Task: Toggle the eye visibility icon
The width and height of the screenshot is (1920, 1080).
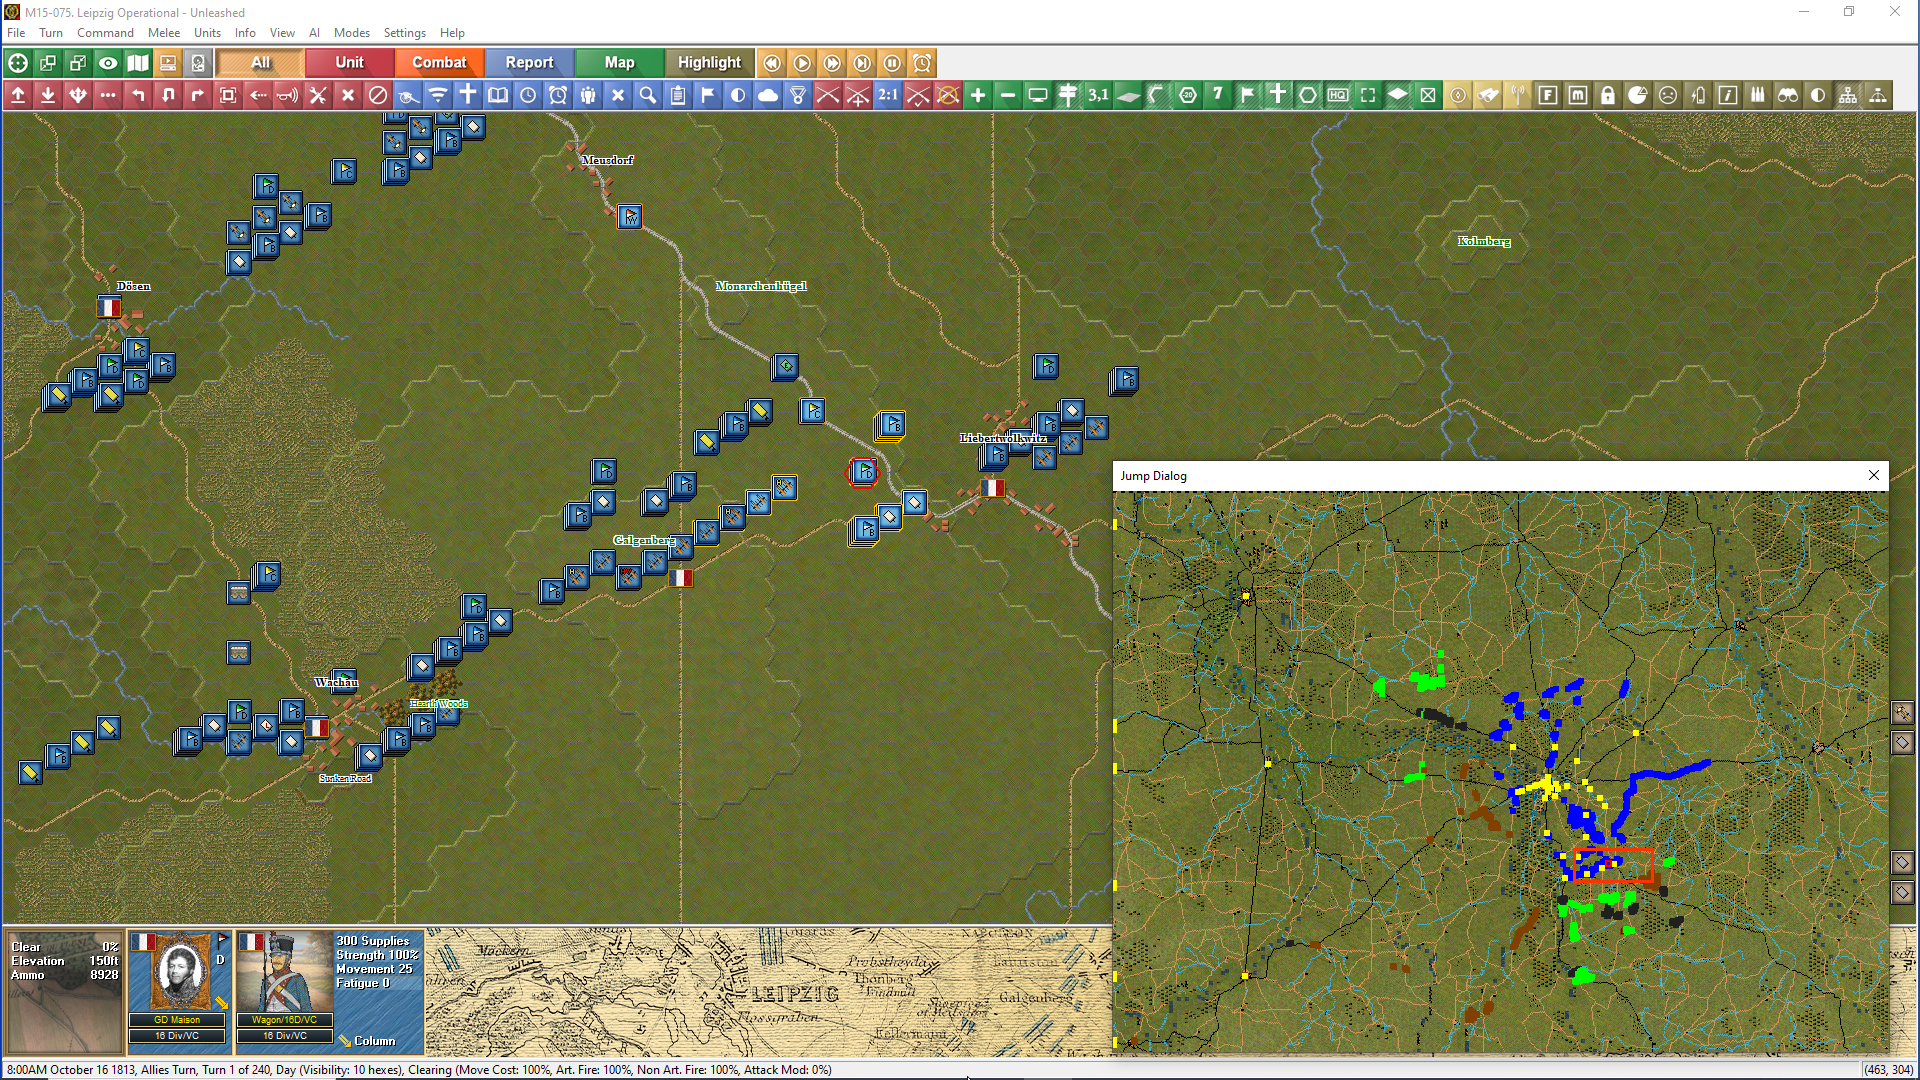Action: pyautogui.click(x=108, y=63)
